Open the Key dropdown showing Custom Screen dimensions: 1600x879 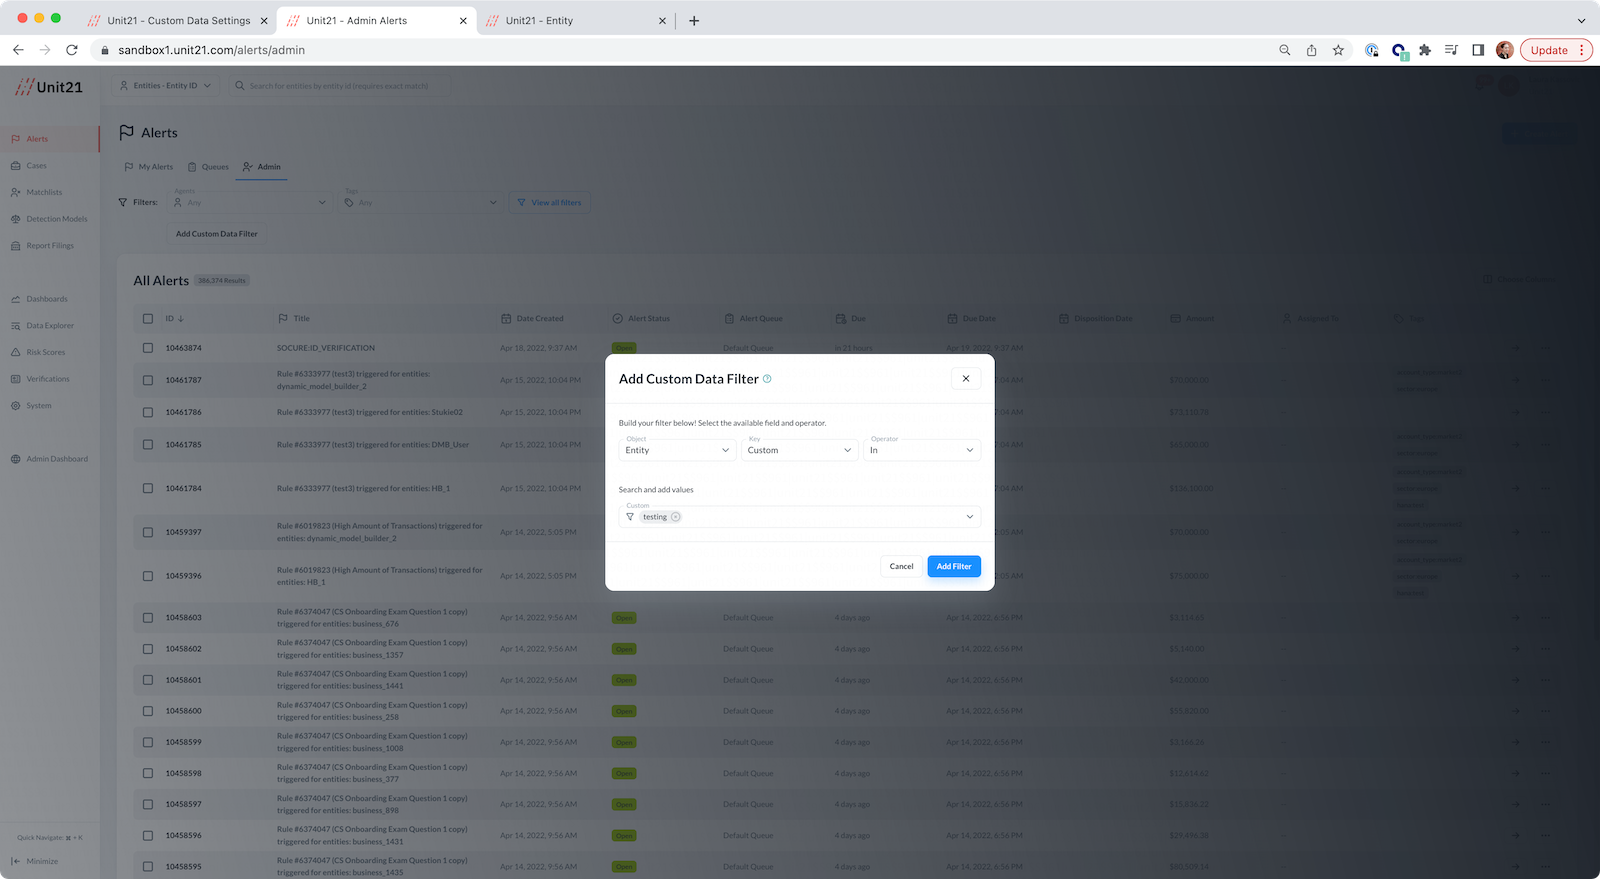coord(800,450)
